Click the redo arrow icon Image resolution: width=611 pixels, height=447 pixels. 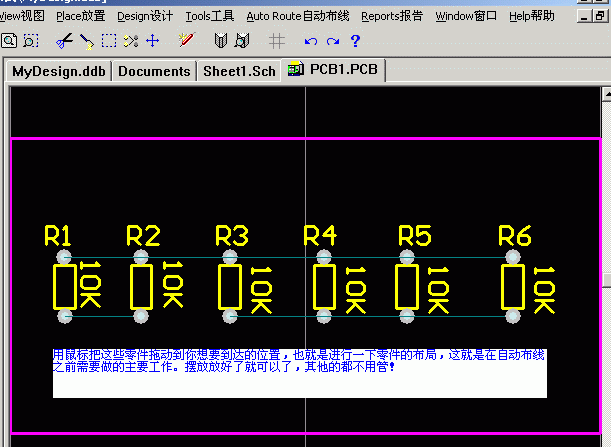point(332,41)
